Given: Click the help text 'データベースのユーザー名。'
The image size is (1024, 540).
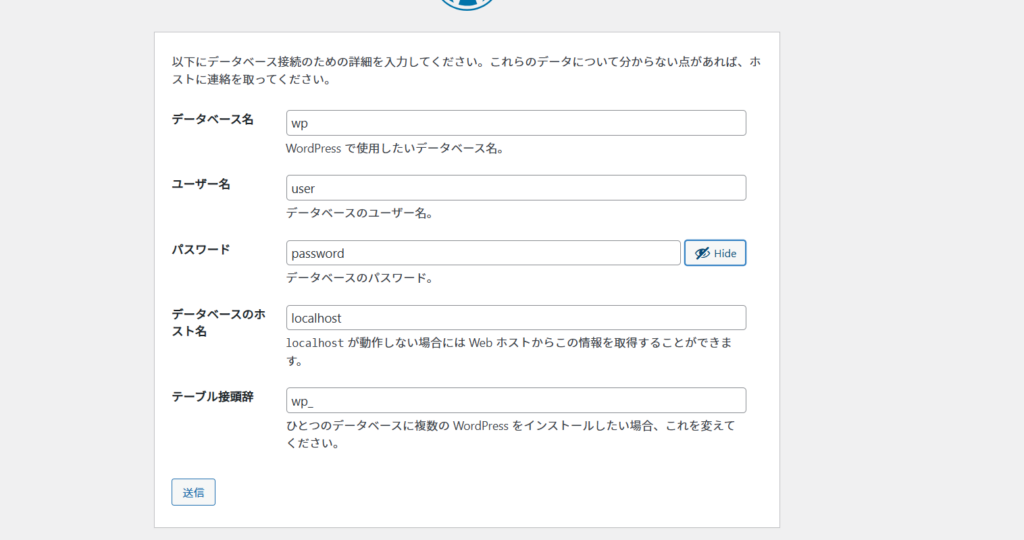Looking at the screenshot, I should pos(360,213).
